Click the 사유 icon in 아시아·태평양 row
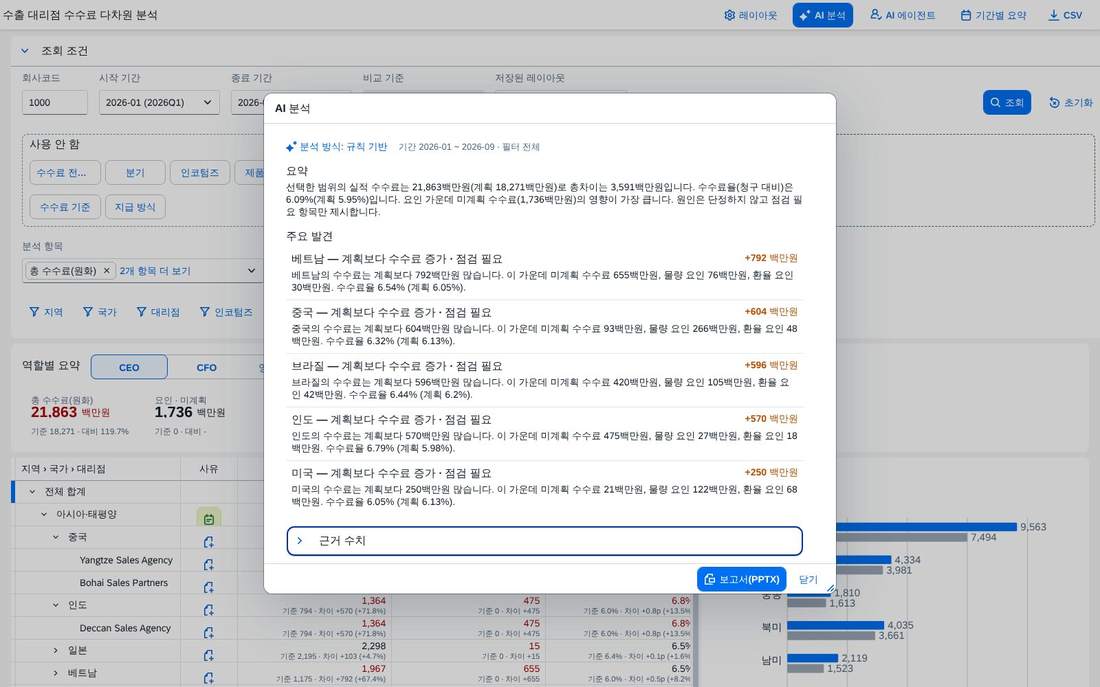 point(208,519)
